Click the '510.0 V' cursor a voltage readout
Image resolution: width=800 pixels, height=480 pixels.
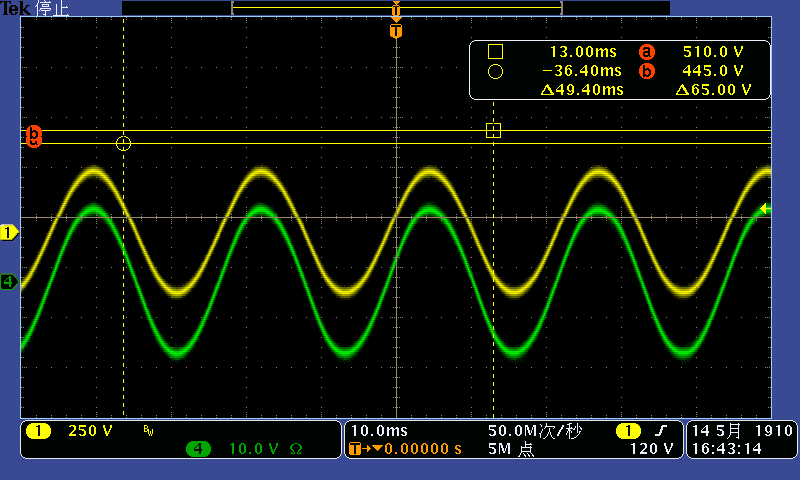(x=713, y=52)
